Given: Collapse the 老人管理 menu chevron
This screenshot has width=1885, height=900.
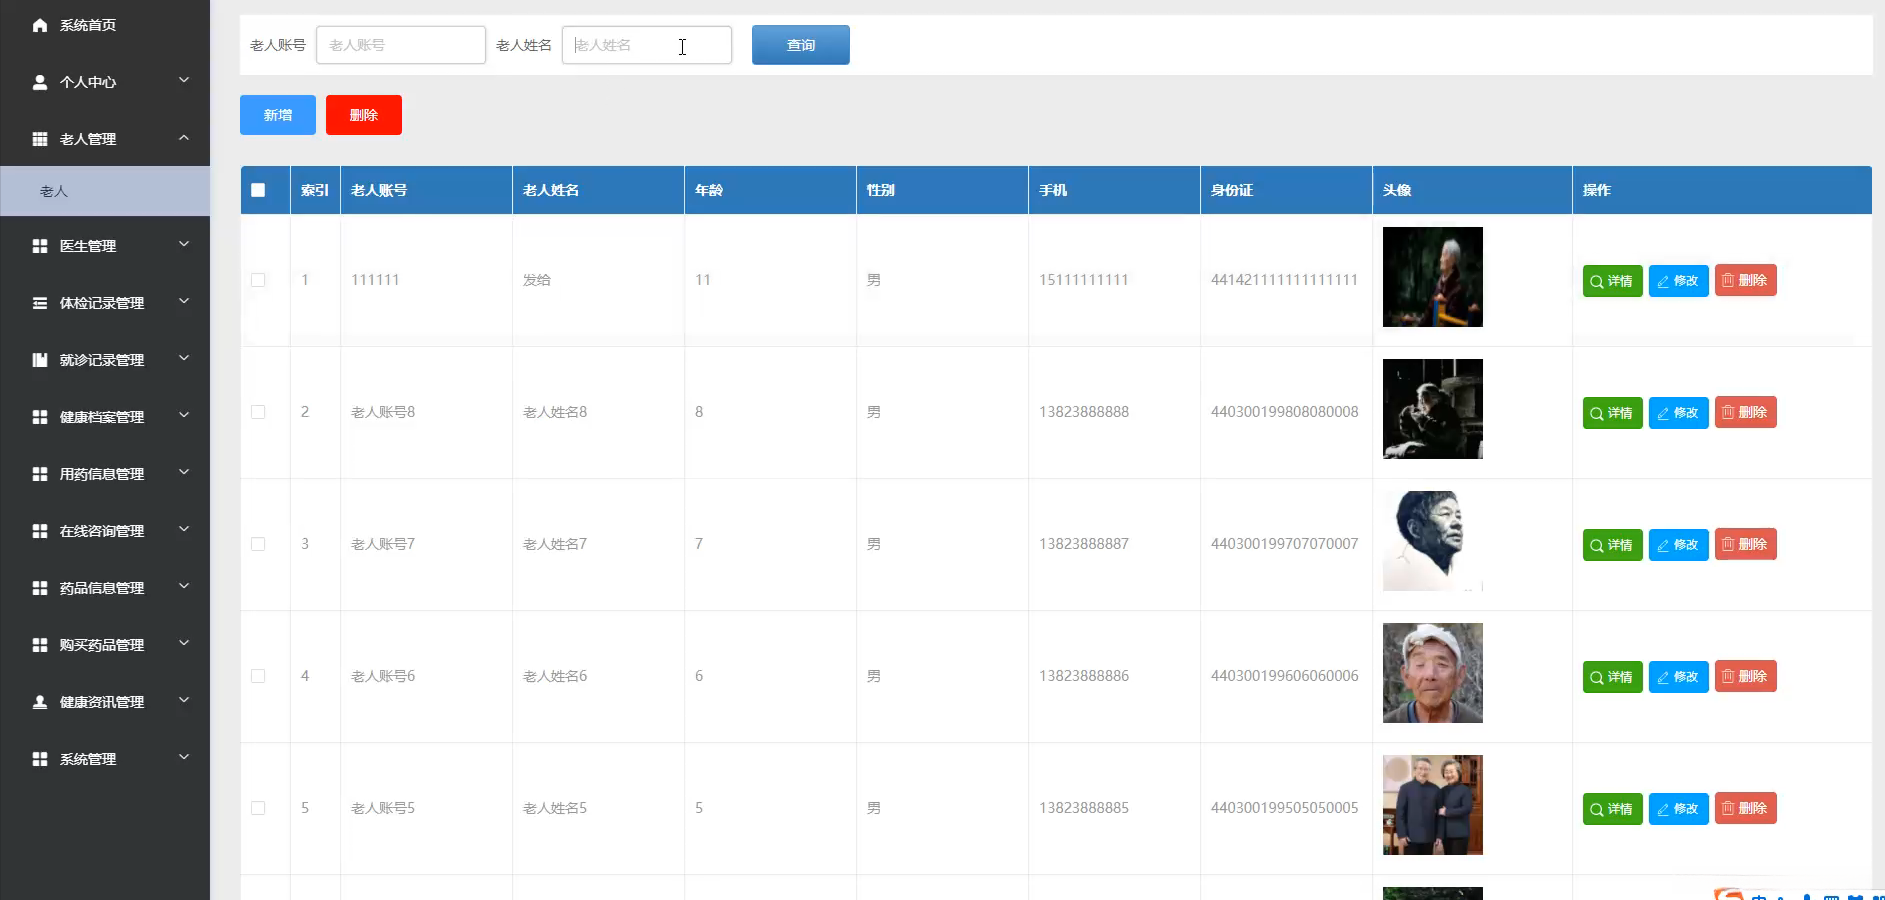Looking at the screenshot, I should (x=184, y=137).
